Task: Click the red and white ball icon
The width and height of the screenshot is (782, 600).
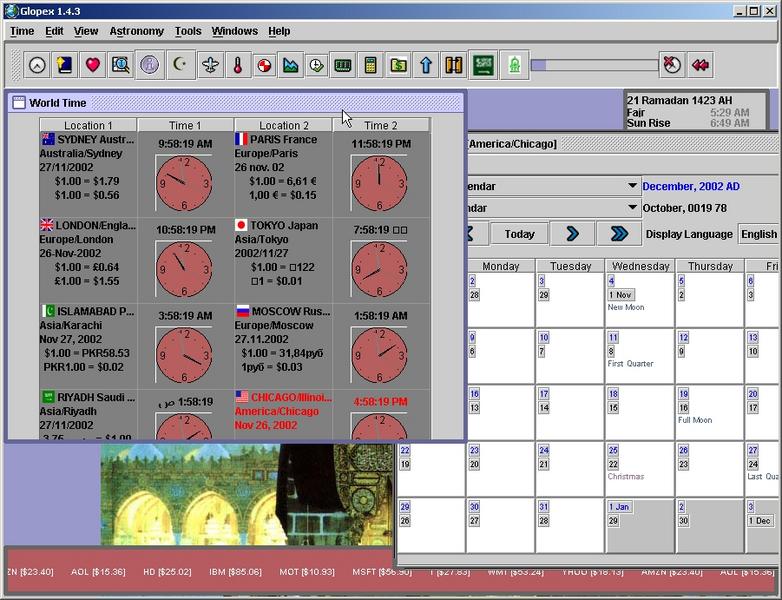Action: click(265, 65)
